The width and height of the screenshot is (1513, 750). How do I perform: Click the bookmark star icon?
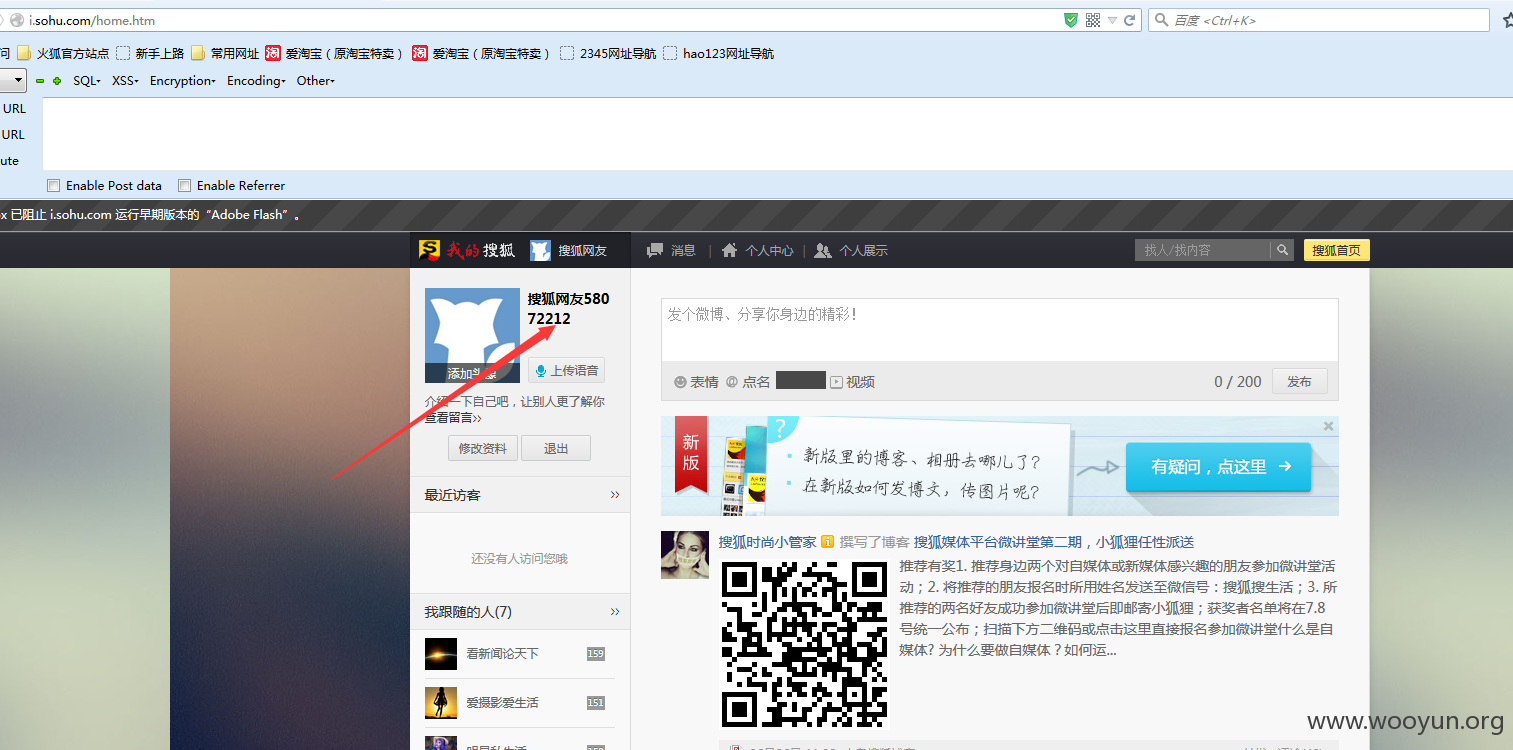pyautogui.click(x=1507, y=20)
